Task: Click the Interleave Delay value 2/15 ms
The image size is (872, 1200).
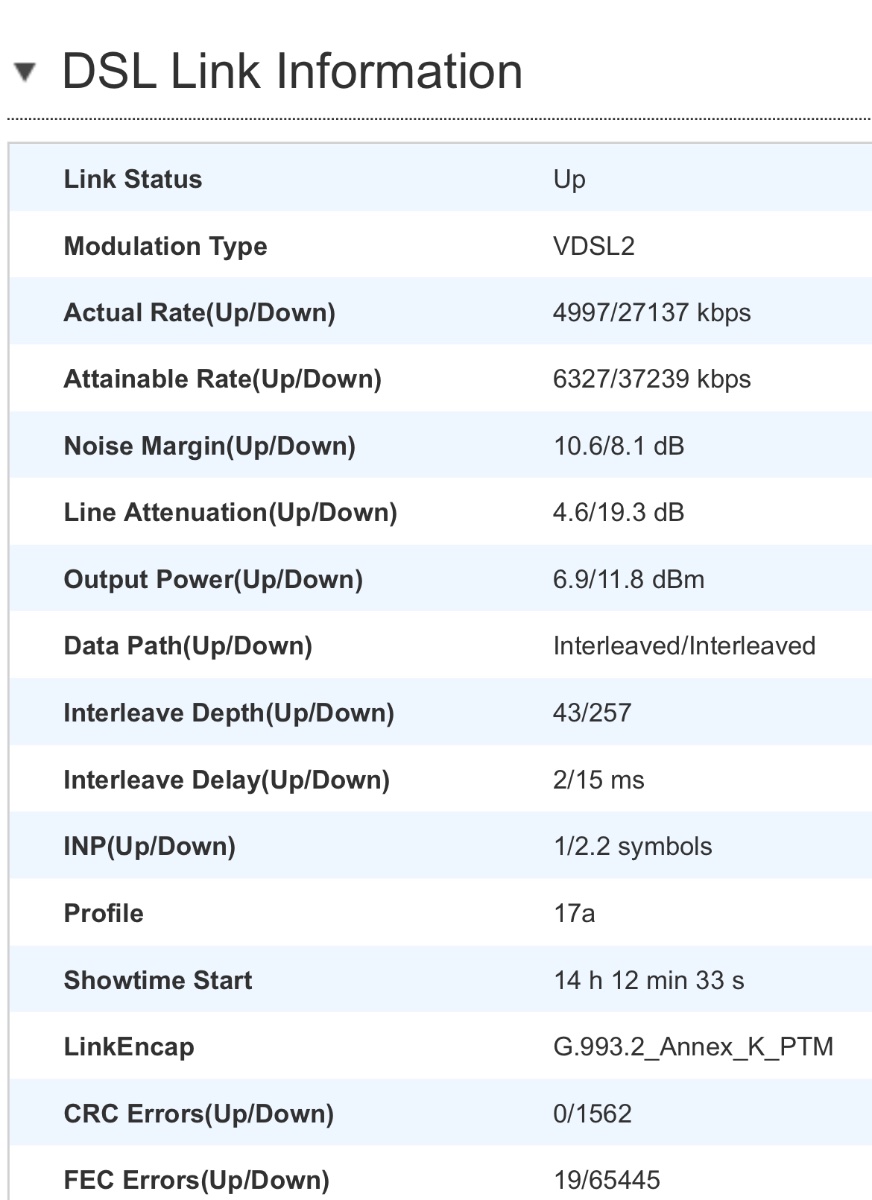Action: 599,780
